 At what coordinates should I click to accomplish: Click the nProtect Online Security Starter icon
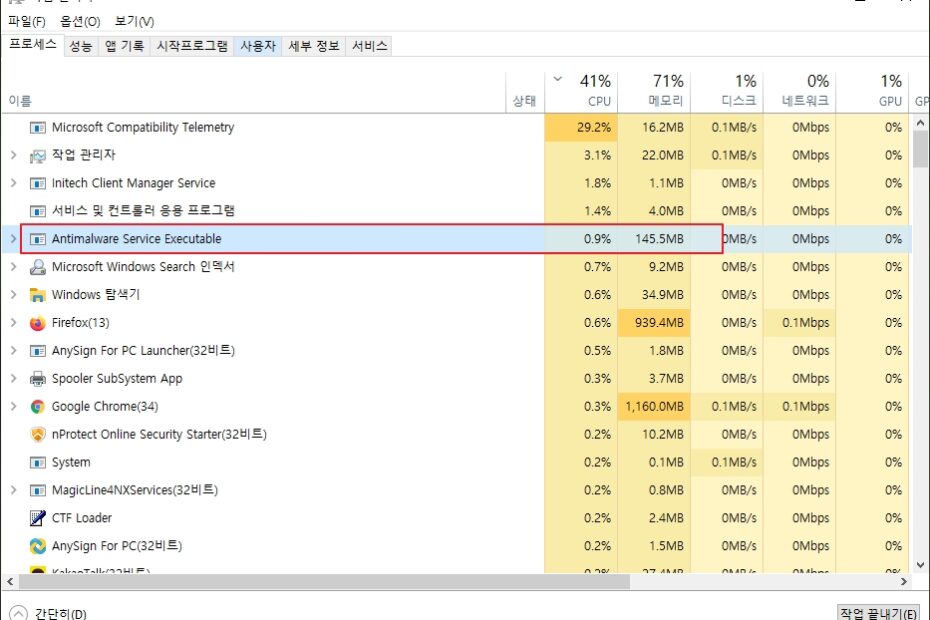(37, 434)
